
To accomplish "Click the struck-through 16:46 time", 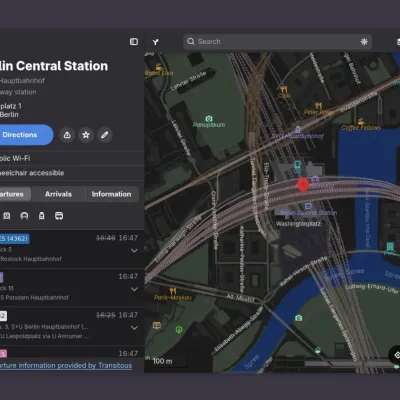I will click(x=106, y=238).
